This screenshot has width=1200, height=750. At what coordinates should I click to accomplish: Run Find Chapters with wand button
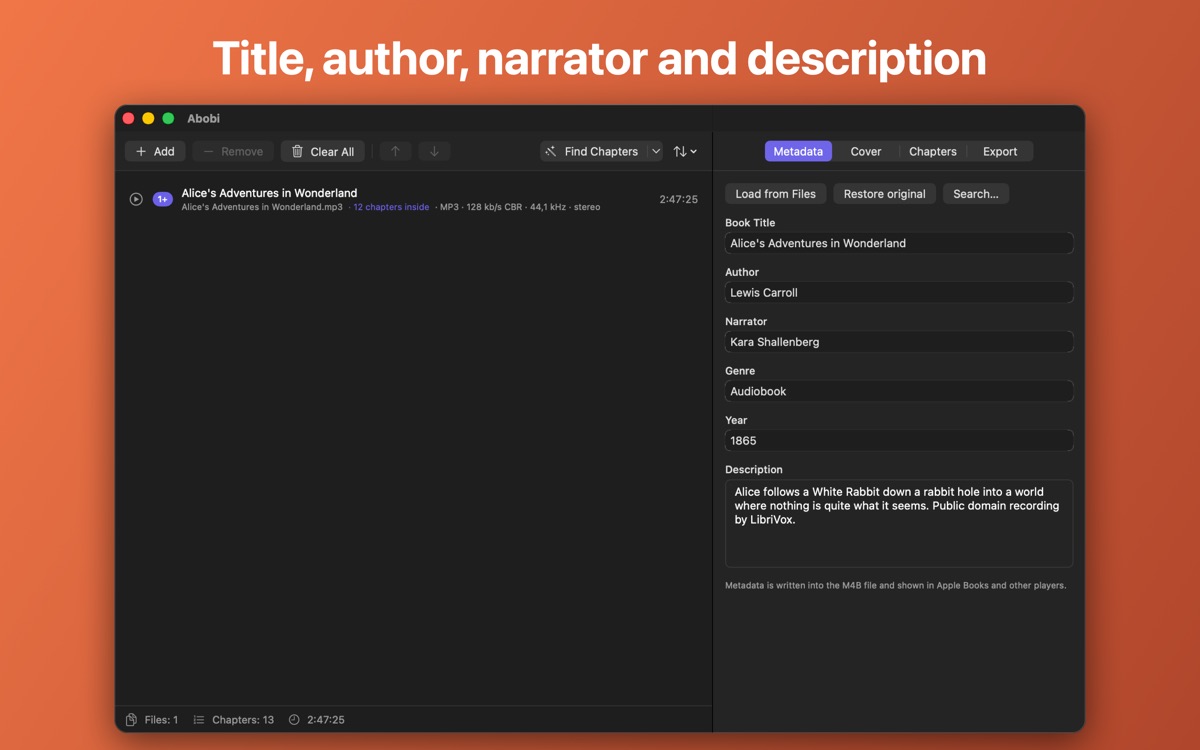[593, 151]
